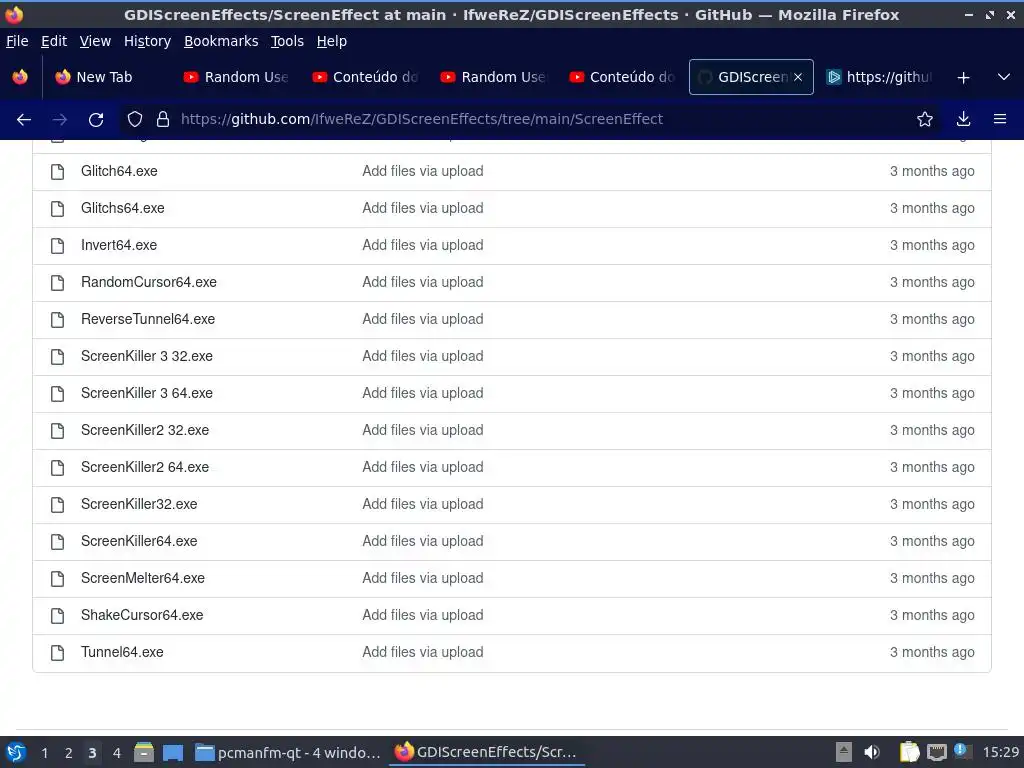
Task: Open the Firefox hamburger application menu
Action: pos(1000,119)
